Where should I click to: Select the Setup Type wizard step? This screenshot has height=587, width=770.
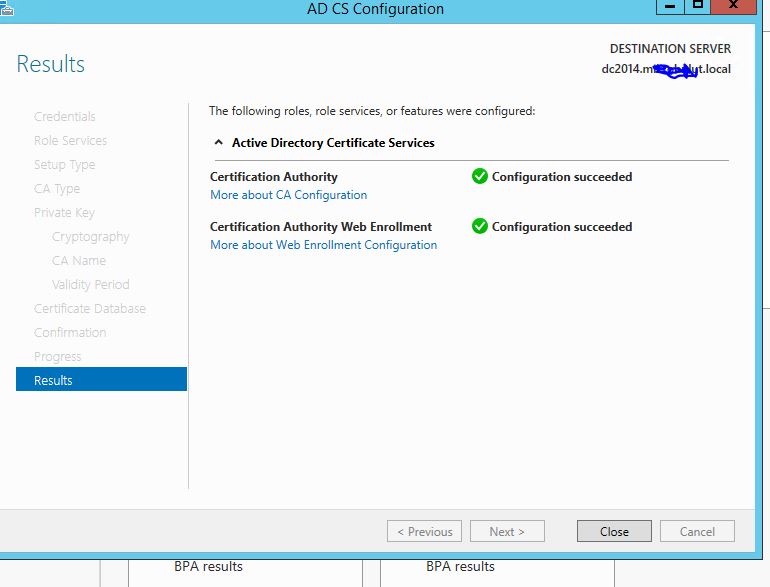click(x=64, y=165)
